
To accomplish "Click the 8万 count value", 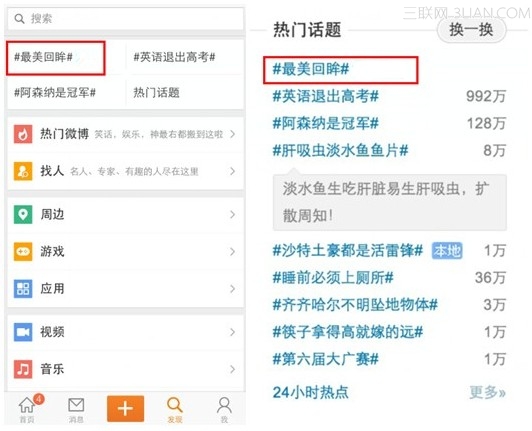I will [x=495, y=150].
